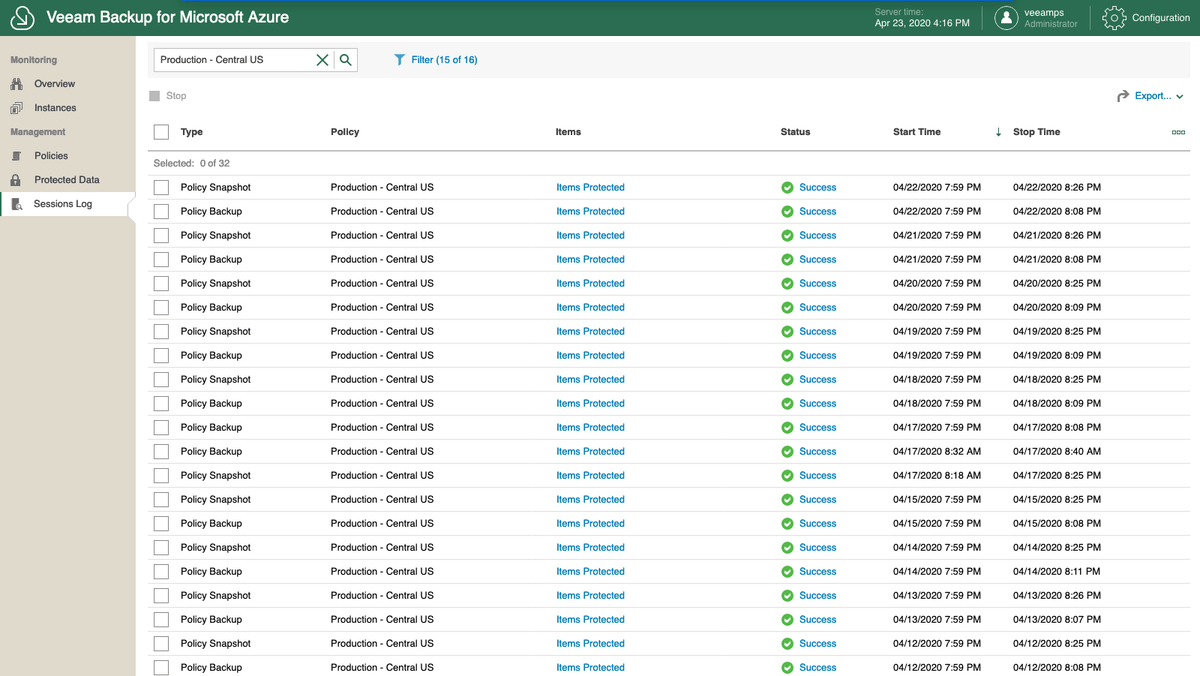
Task: Click the Start Time sort arrow
Action: click(998, 132)
